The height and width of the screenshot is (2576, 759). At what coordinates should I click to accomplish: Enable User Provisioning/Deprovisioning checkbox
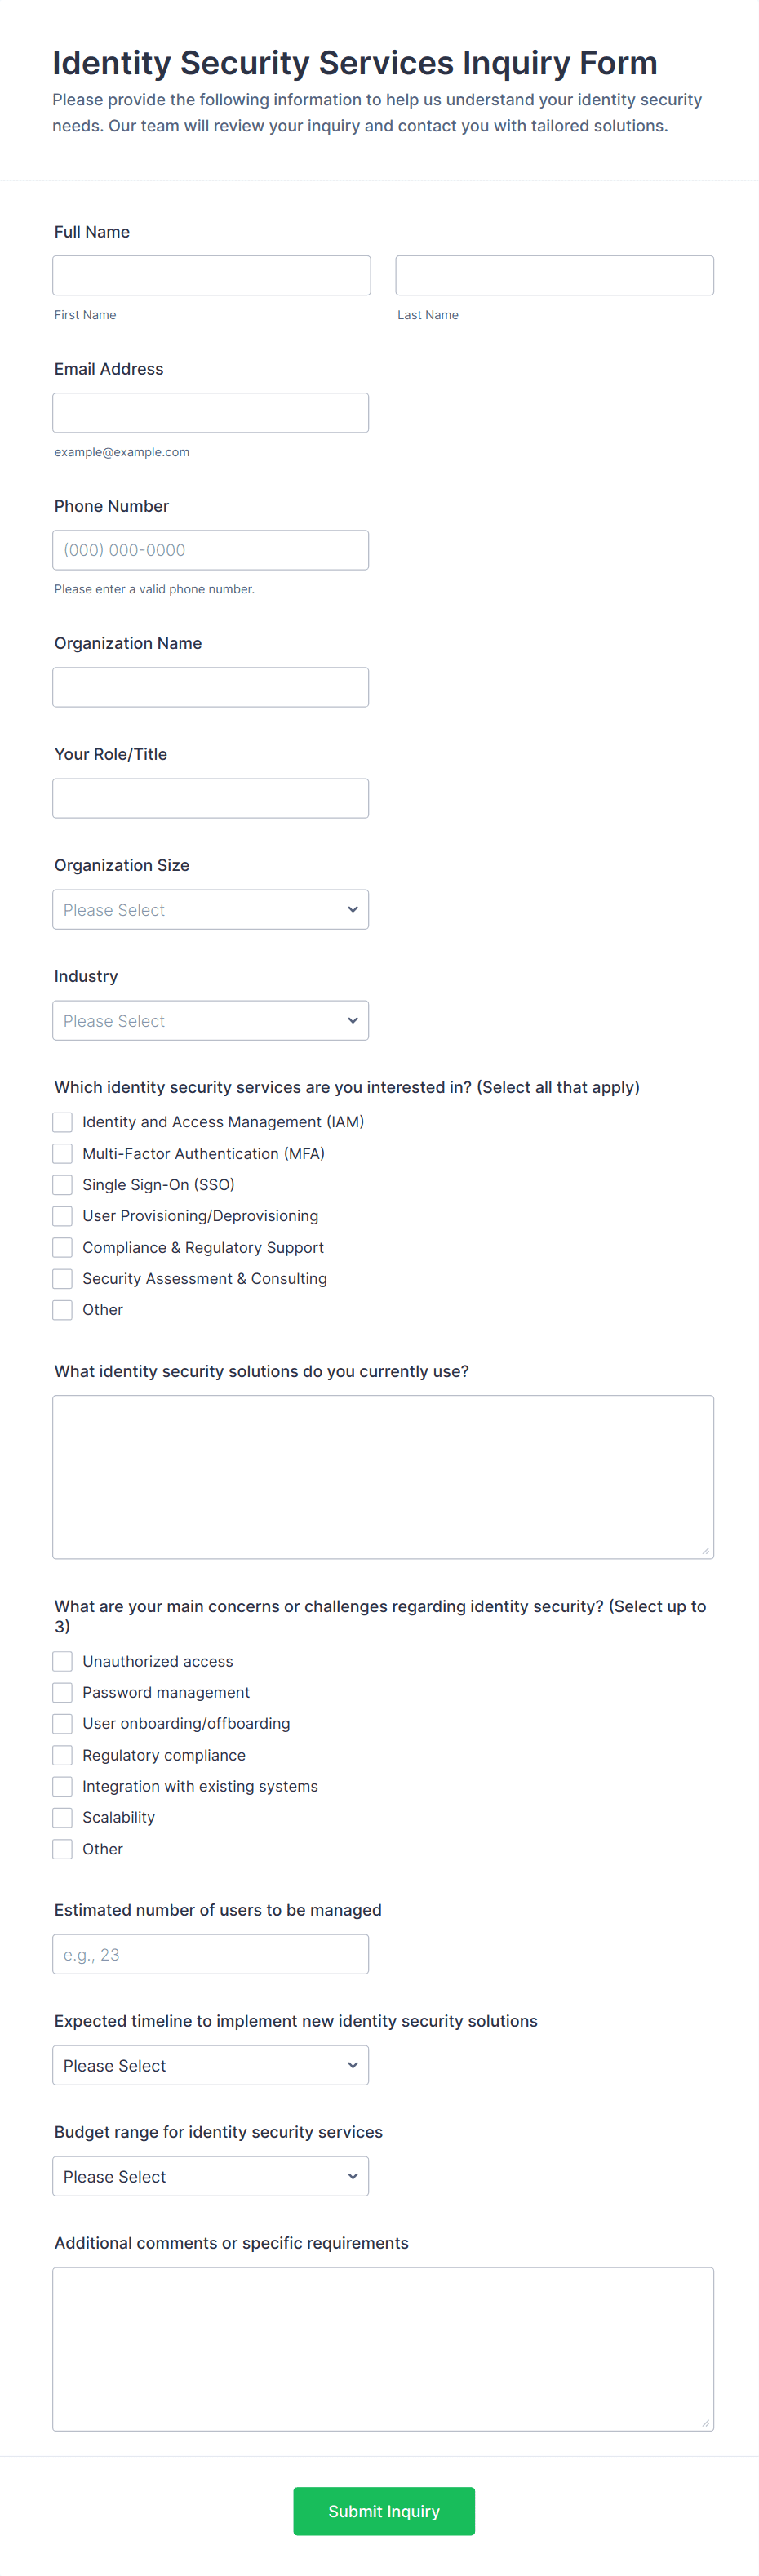[63, 1216]
